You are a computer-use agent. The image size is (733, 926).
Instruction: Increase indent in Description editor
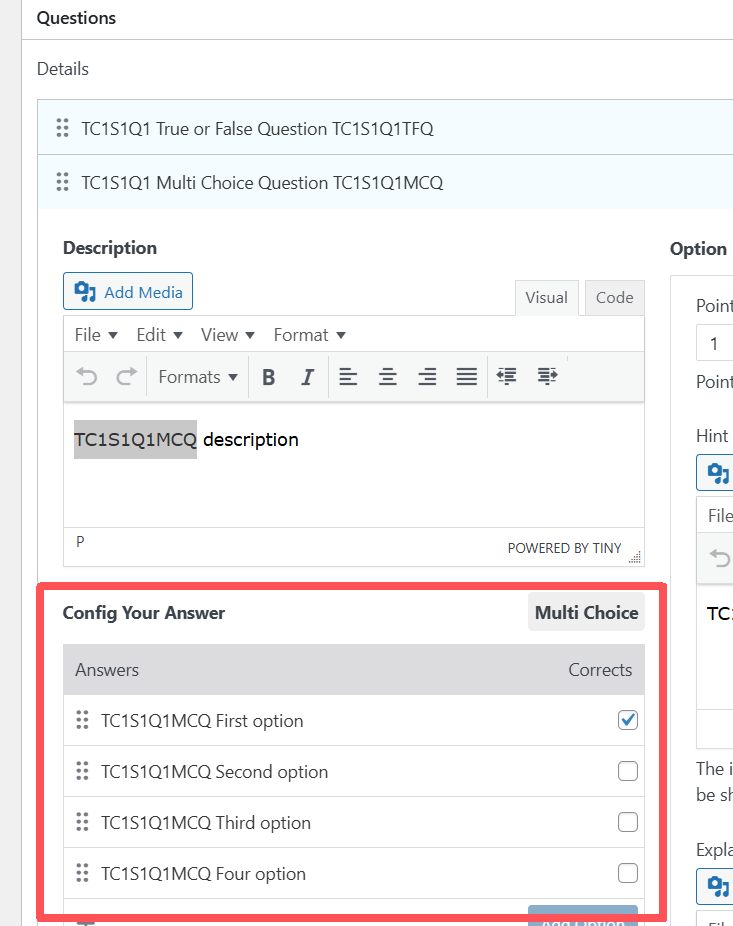point(546,377)
